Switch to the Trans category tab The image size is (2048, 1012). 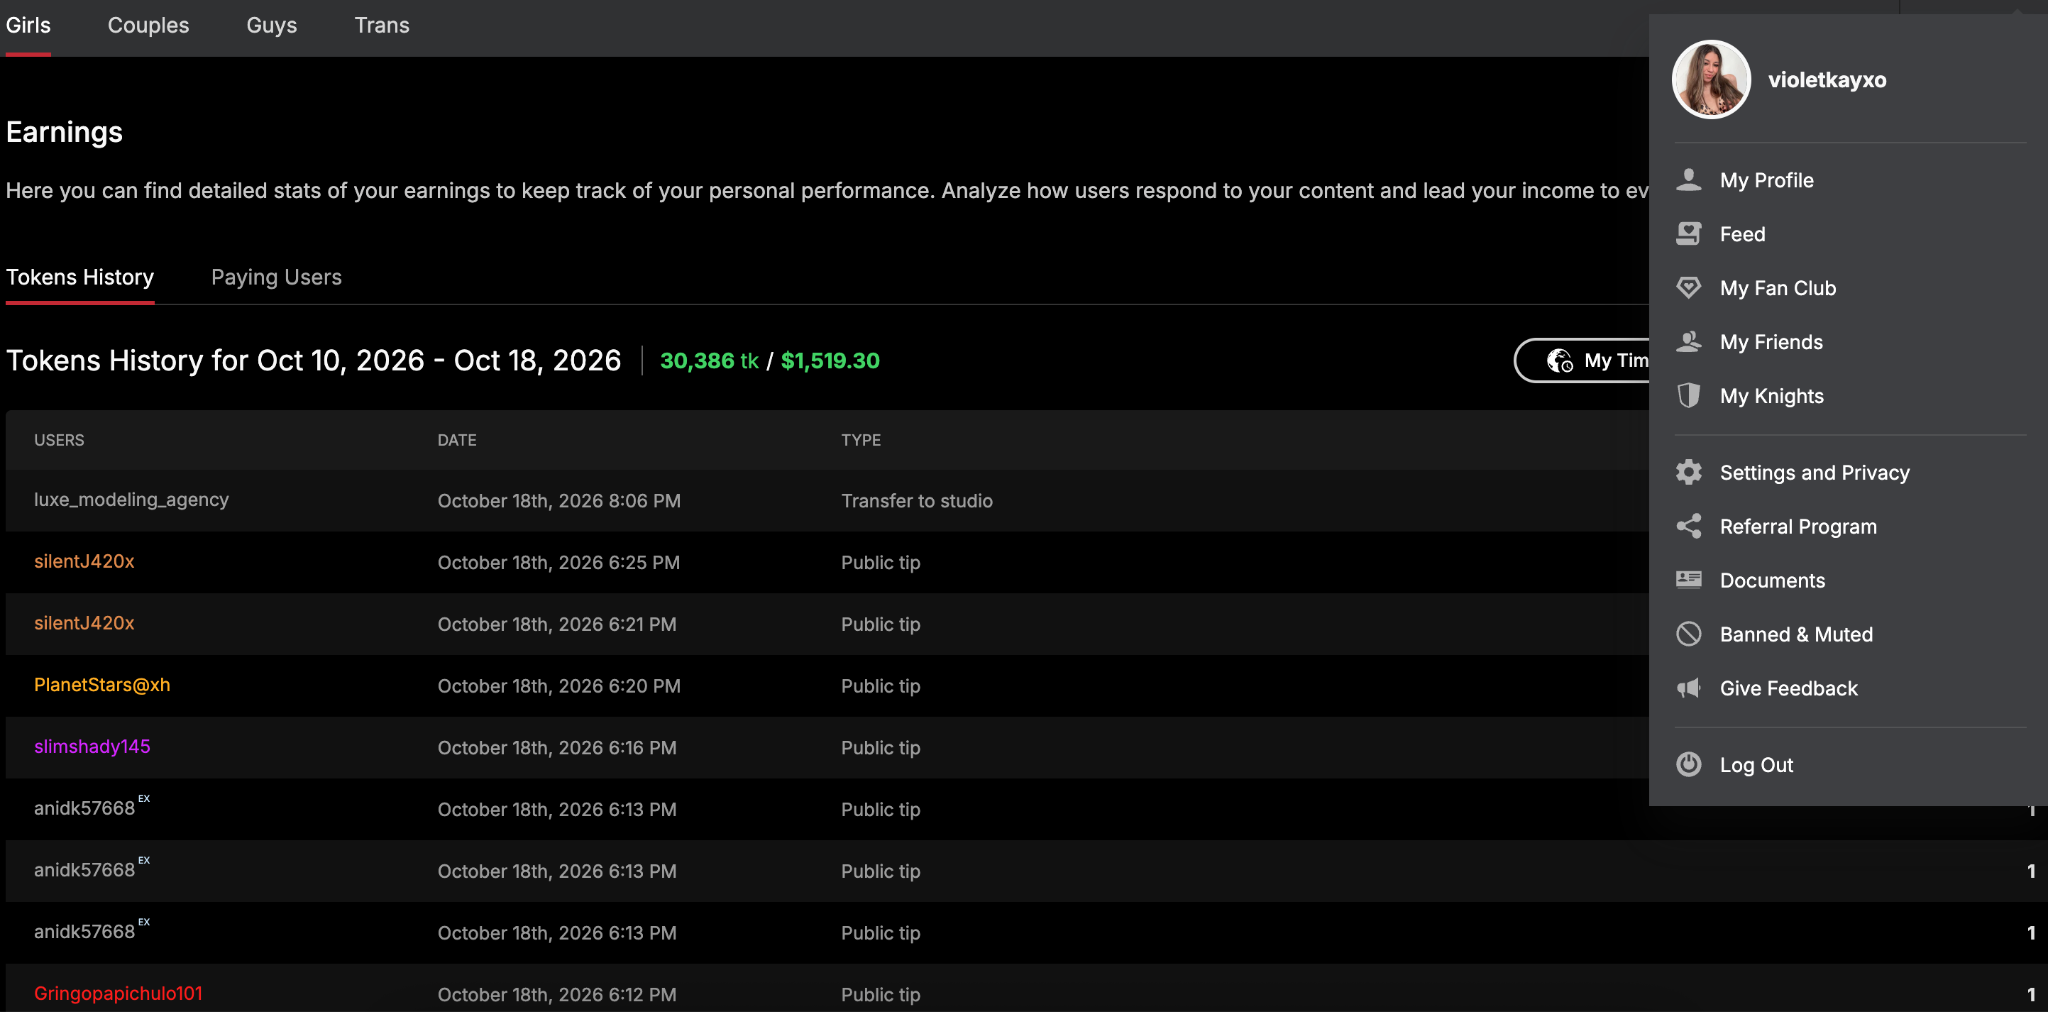point(382,26)
